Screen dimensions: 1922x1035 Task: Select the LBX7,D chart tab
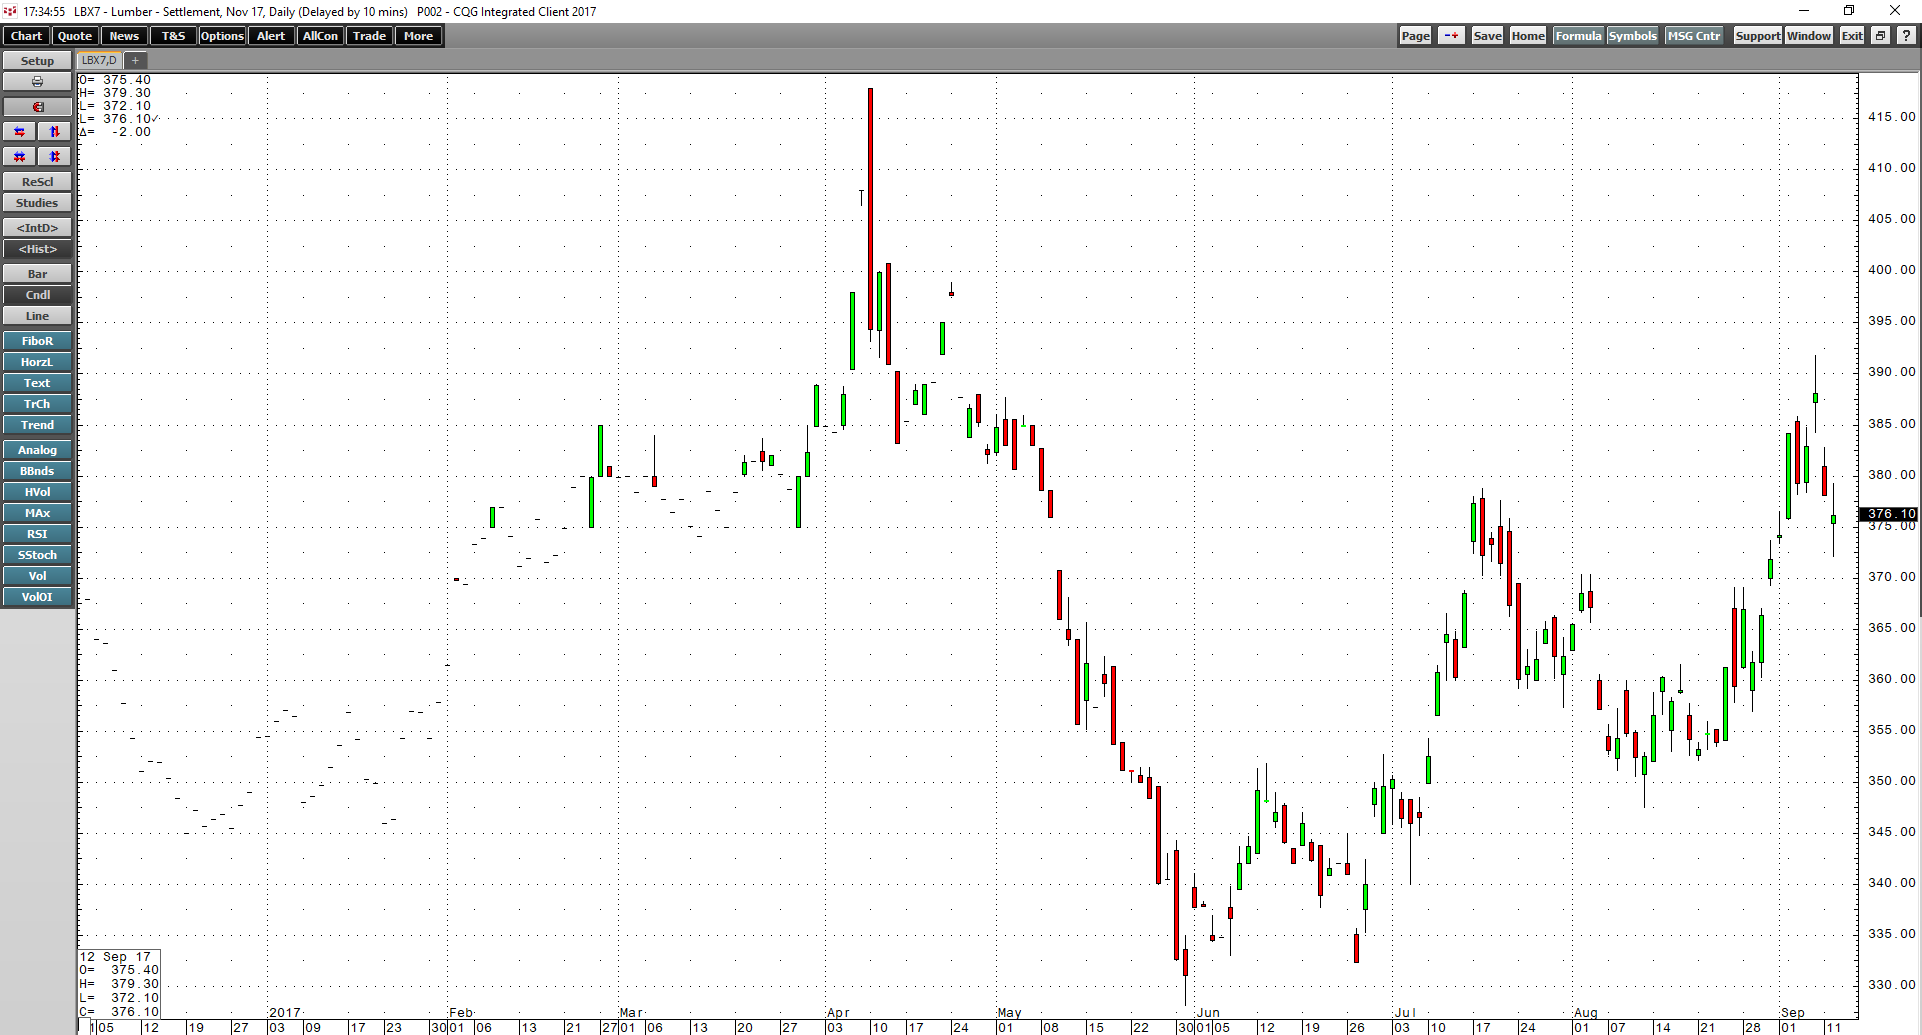pos(99,61)
